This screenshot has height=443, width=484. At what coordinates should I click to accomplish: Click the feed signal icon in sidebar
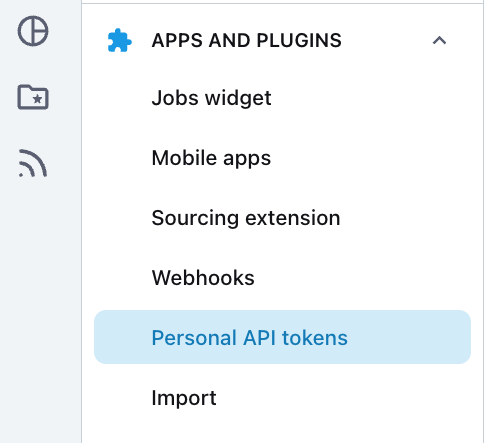tap(33, 163)
